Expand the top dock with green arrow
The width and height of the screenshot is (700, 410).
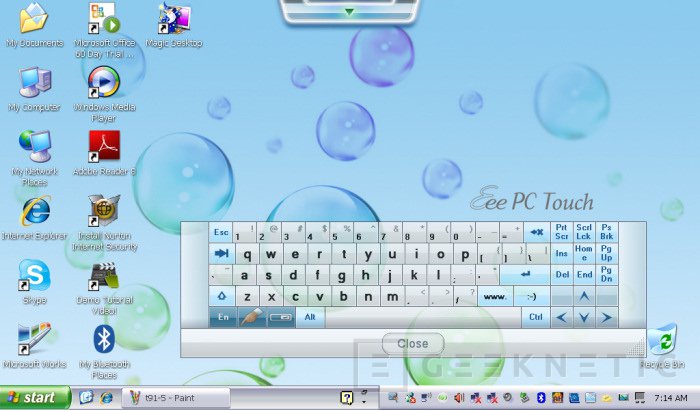[x=350, y=12]
